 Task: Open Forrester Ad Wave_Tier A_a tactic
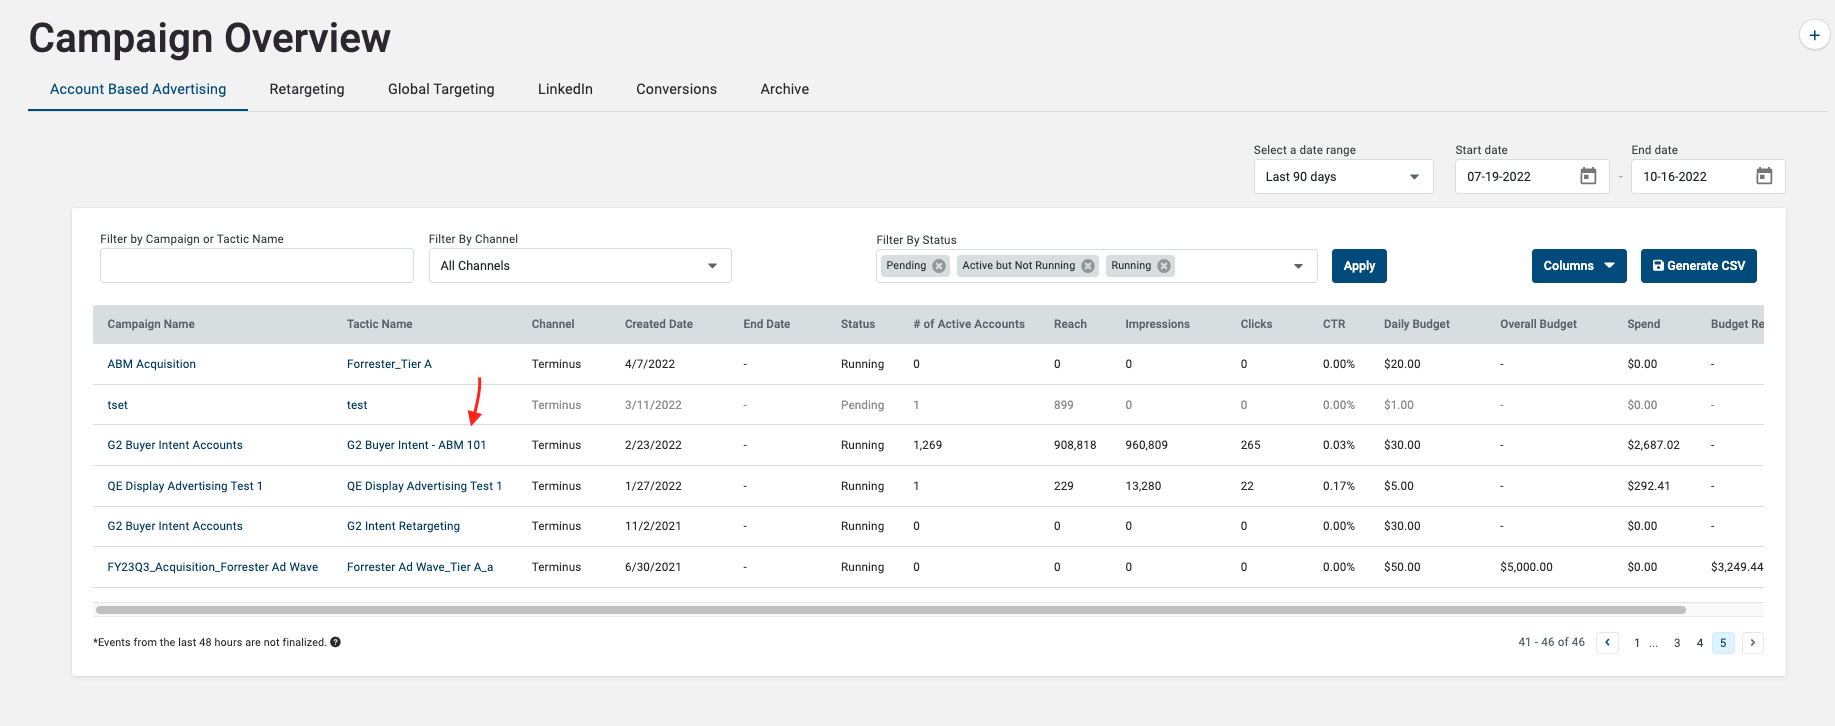click(x=420, y=567)
